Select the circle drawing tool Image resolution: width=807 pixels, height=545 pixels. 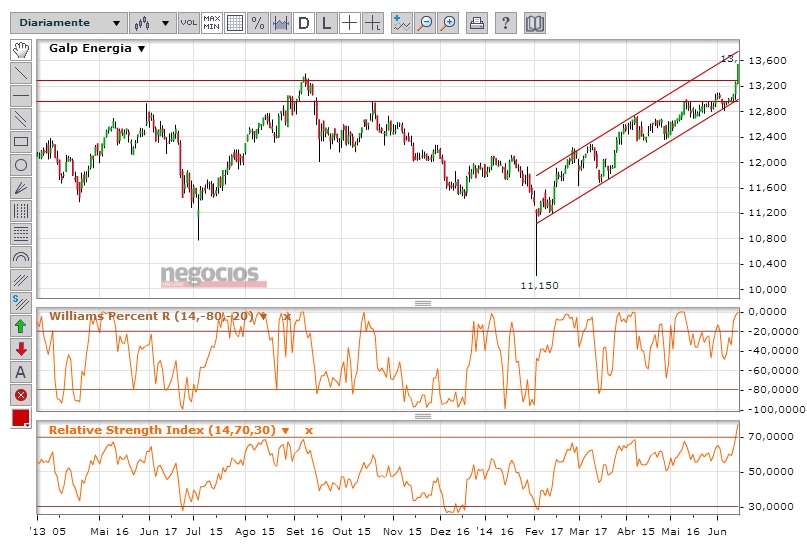[x=21, y=165]
